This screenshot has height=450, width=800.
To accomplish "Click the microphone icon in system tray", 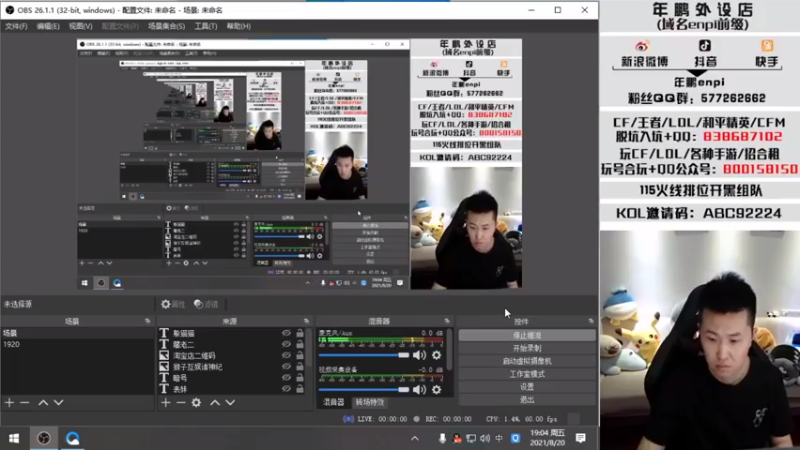I will click(442, 438).
